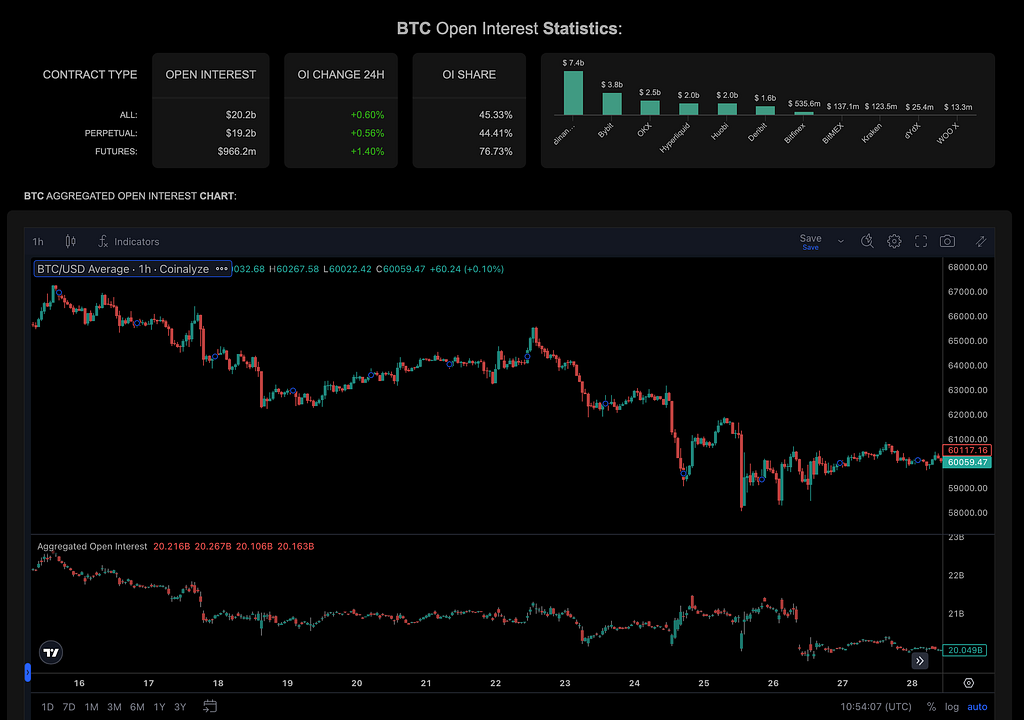
Task: Expand the left side panel handle
Action: (27, 672)
